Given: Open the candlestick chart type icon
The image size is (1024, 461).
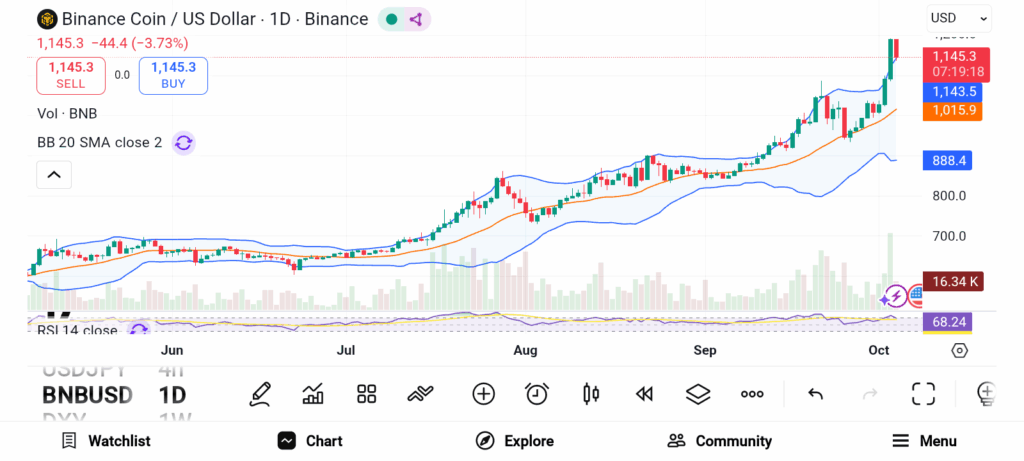Looking at the screenshot, I should [591, 394].
